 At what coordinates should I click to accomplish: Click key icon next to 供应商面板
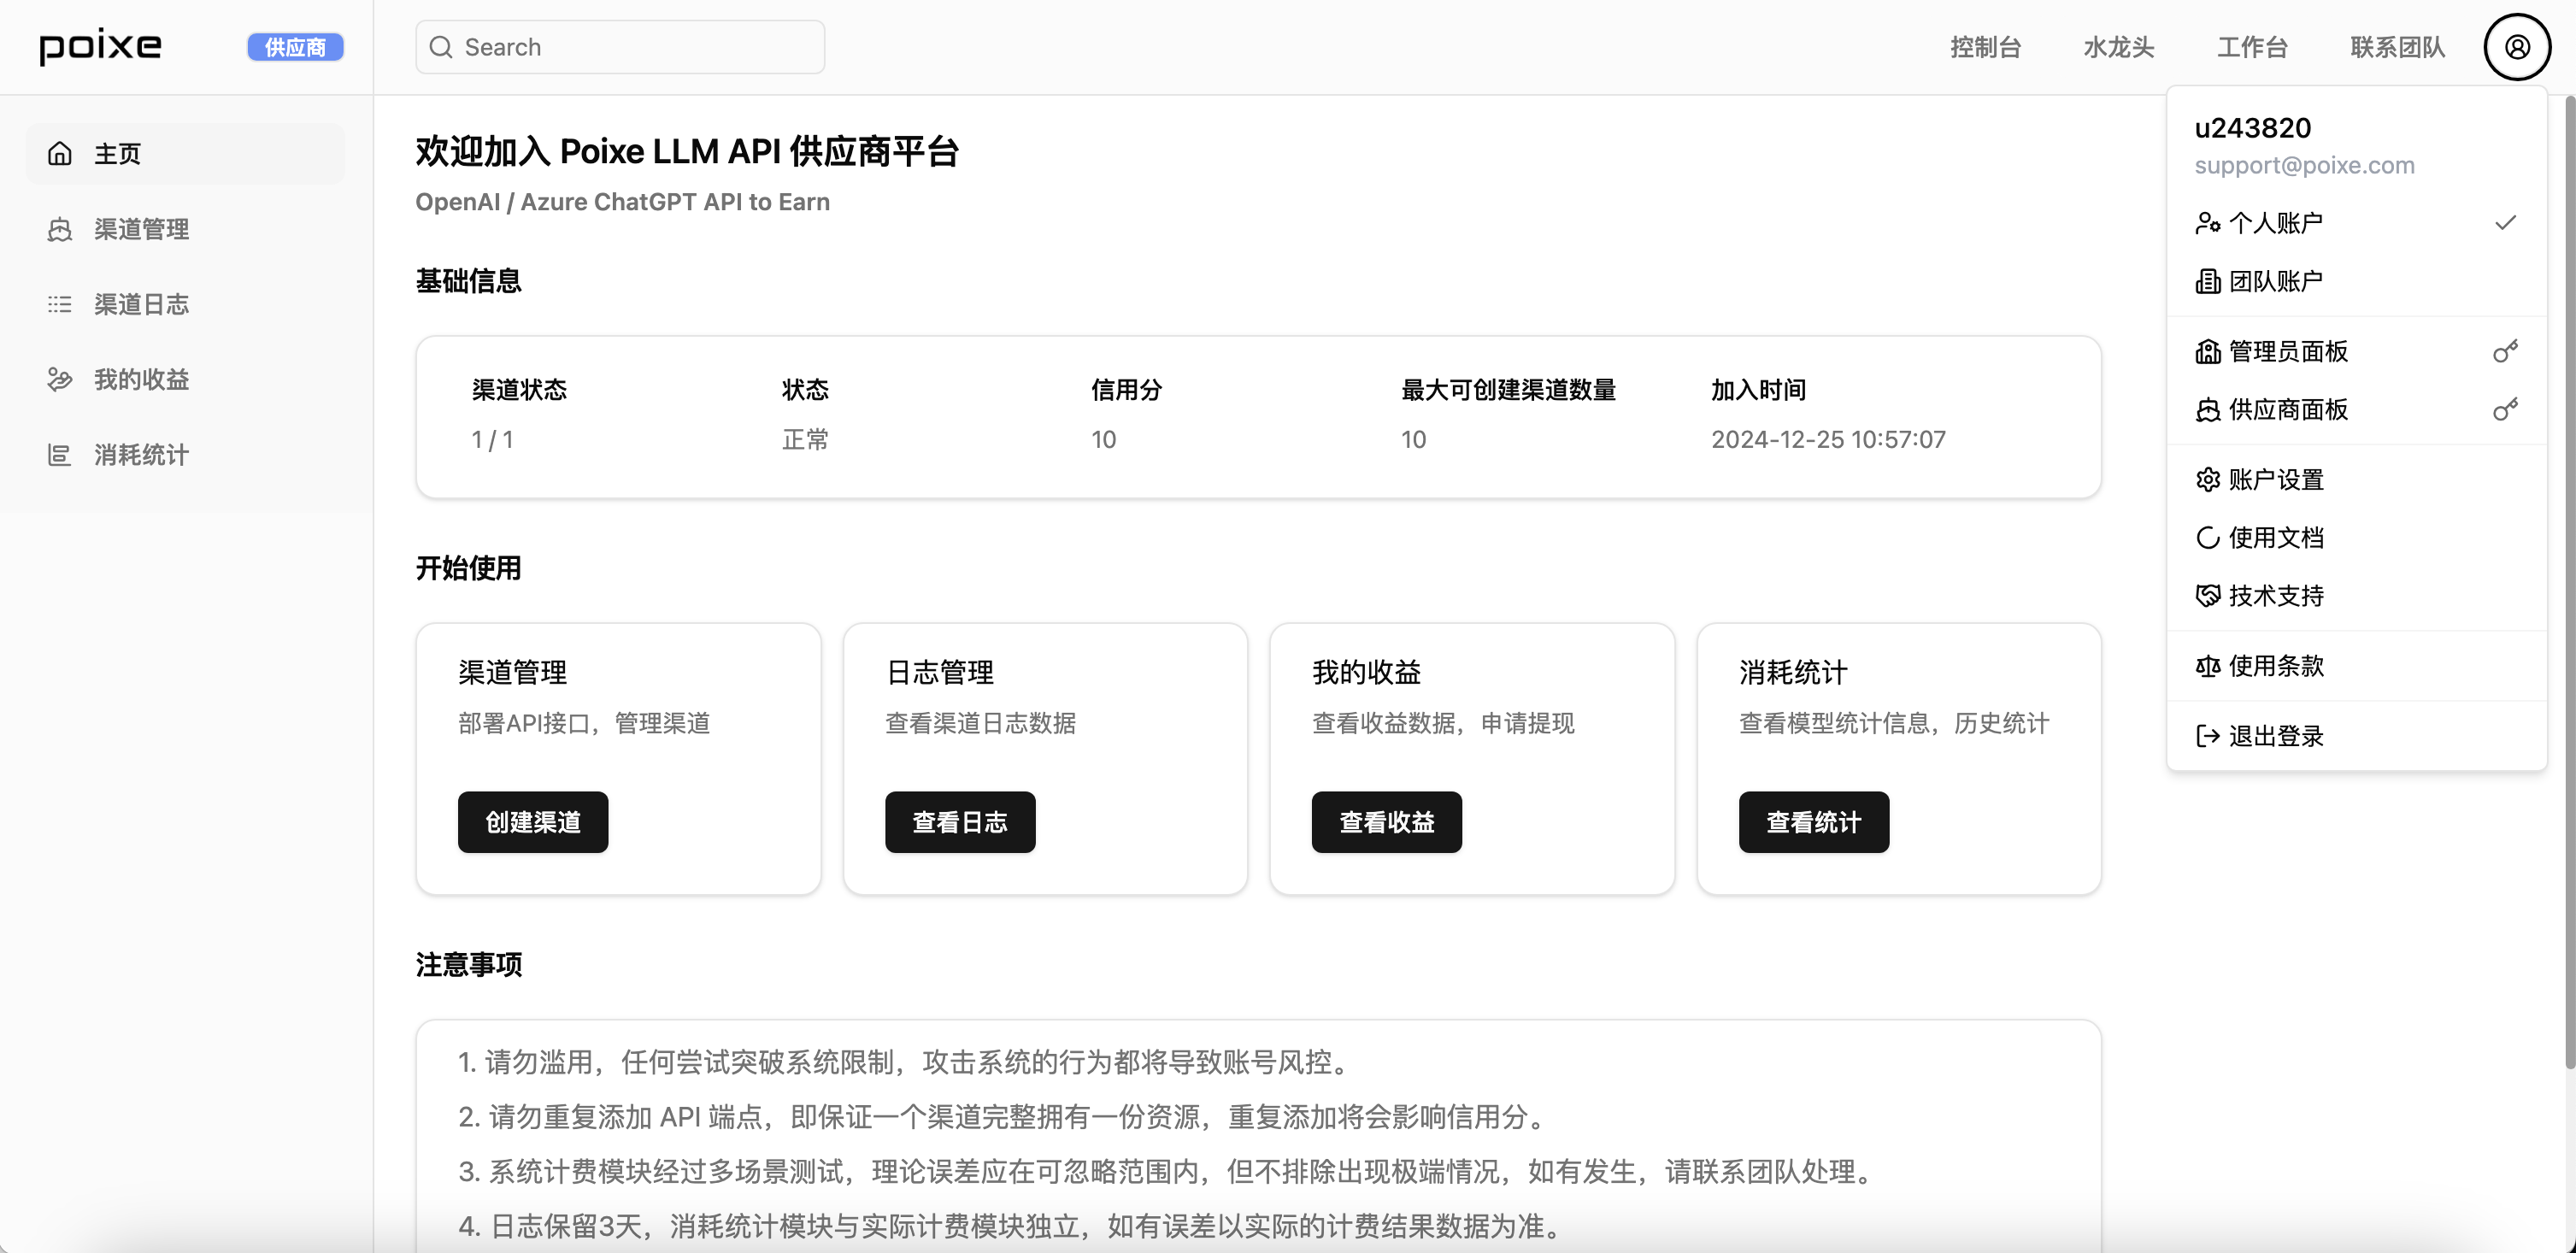[2504, 409]
